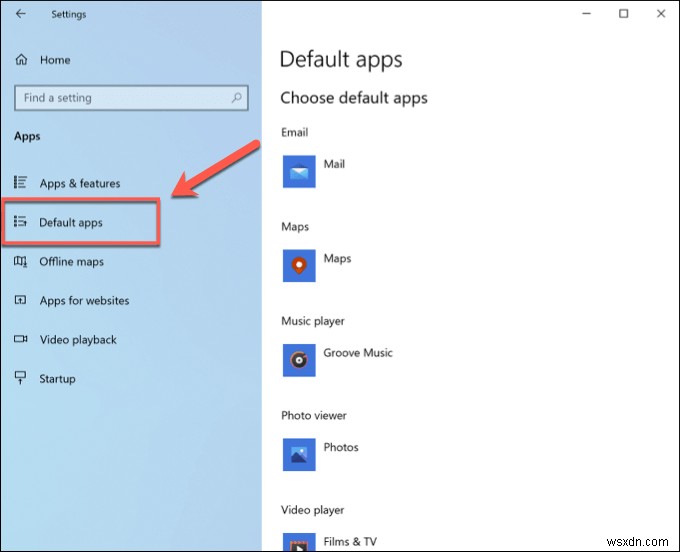
Task: Click the Mail app icon
Action: tap(299, 172)
